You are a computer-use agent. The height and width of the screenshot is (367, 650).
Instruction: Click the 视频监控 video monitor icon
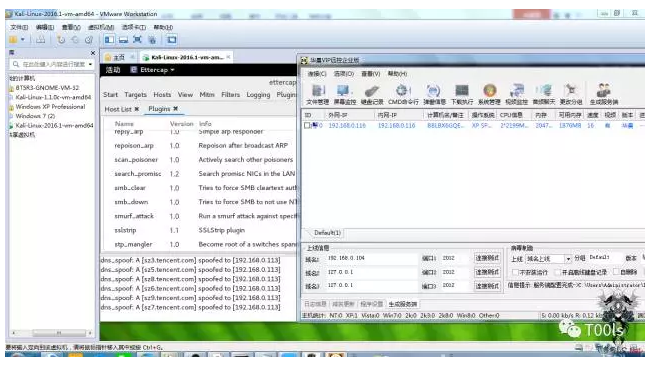coord(517,95)
